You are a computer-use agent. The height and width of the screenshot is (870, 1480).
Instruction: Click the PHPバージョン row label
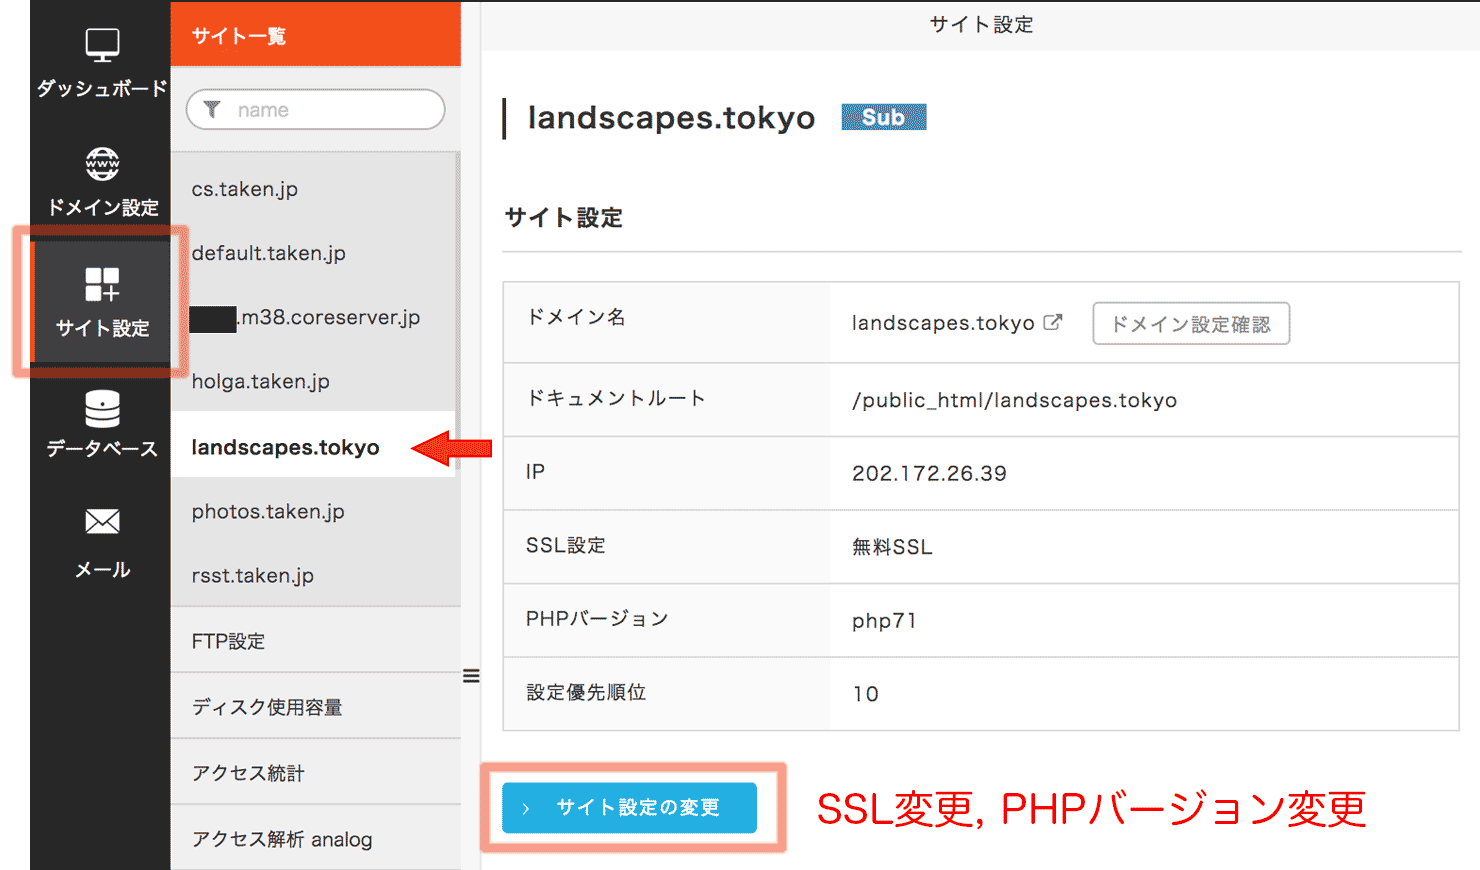(x=597, y=619)
